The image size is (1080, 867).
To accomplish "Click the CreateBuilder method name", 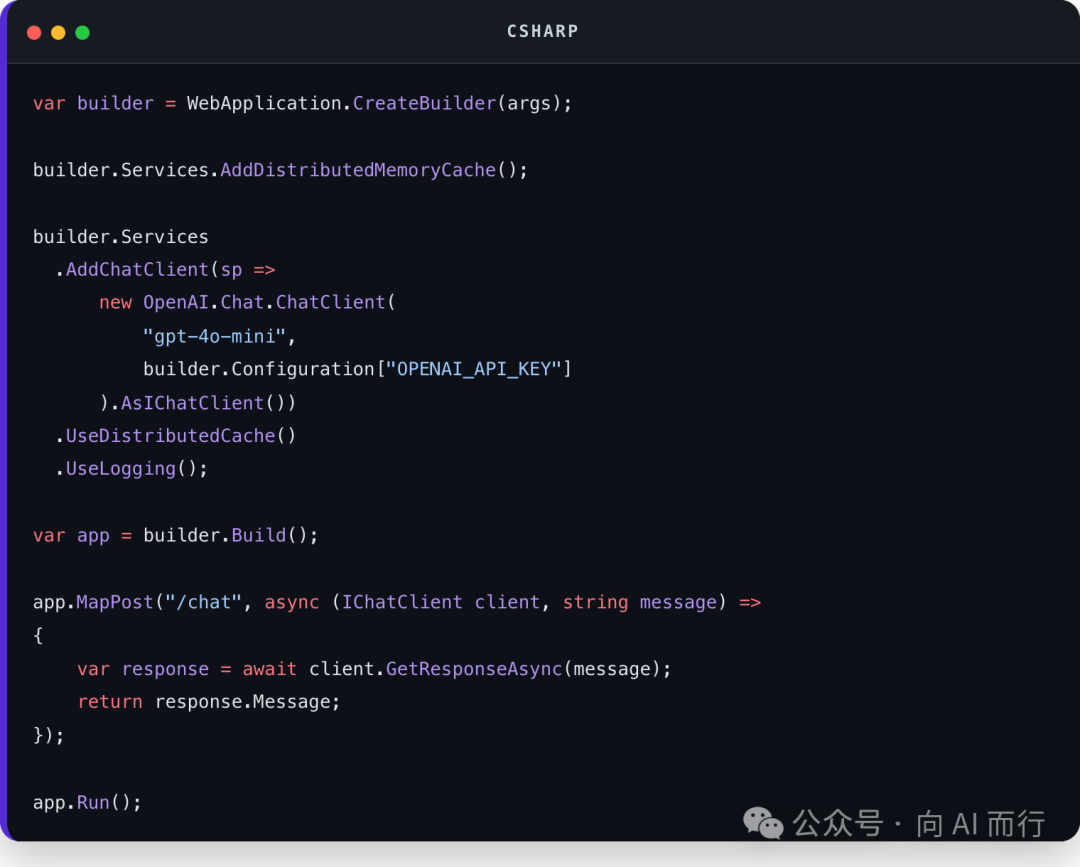I will point(424,103).
